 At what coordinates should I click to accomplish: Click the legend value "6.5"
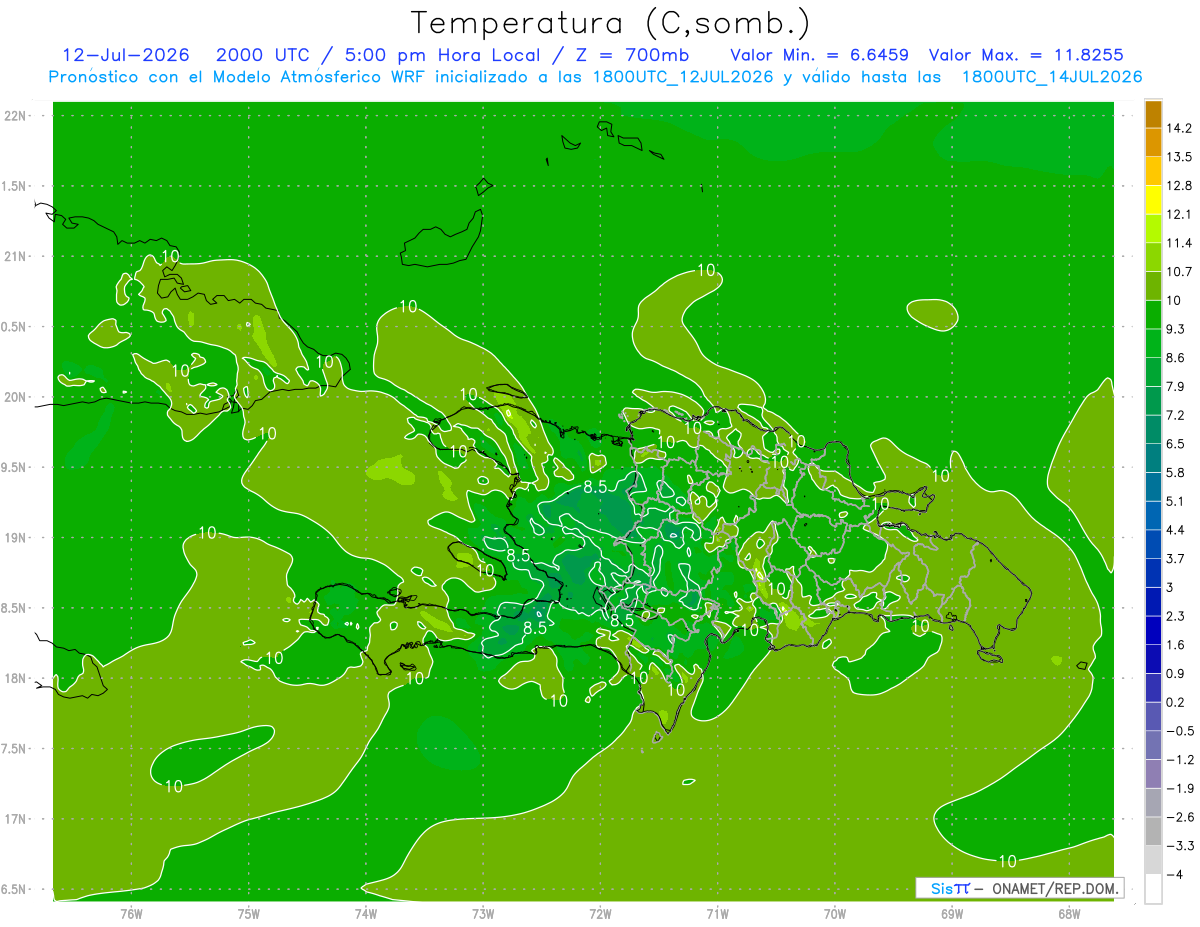[1176, 444]
